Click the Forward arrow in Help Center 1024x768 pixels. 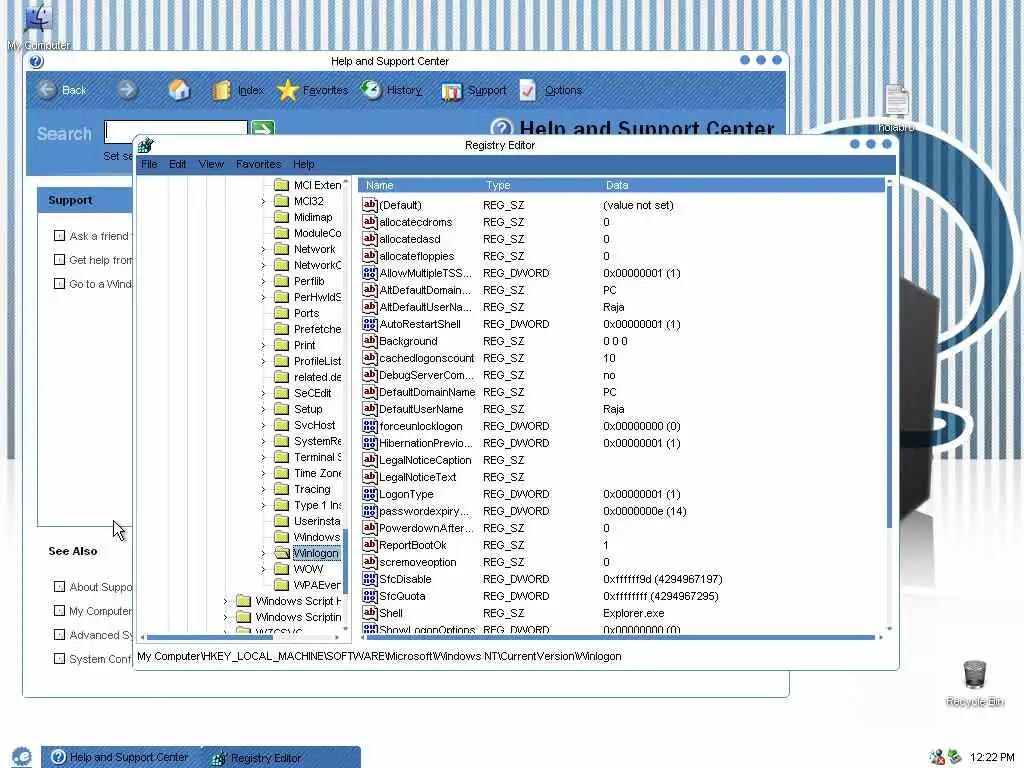127,89
